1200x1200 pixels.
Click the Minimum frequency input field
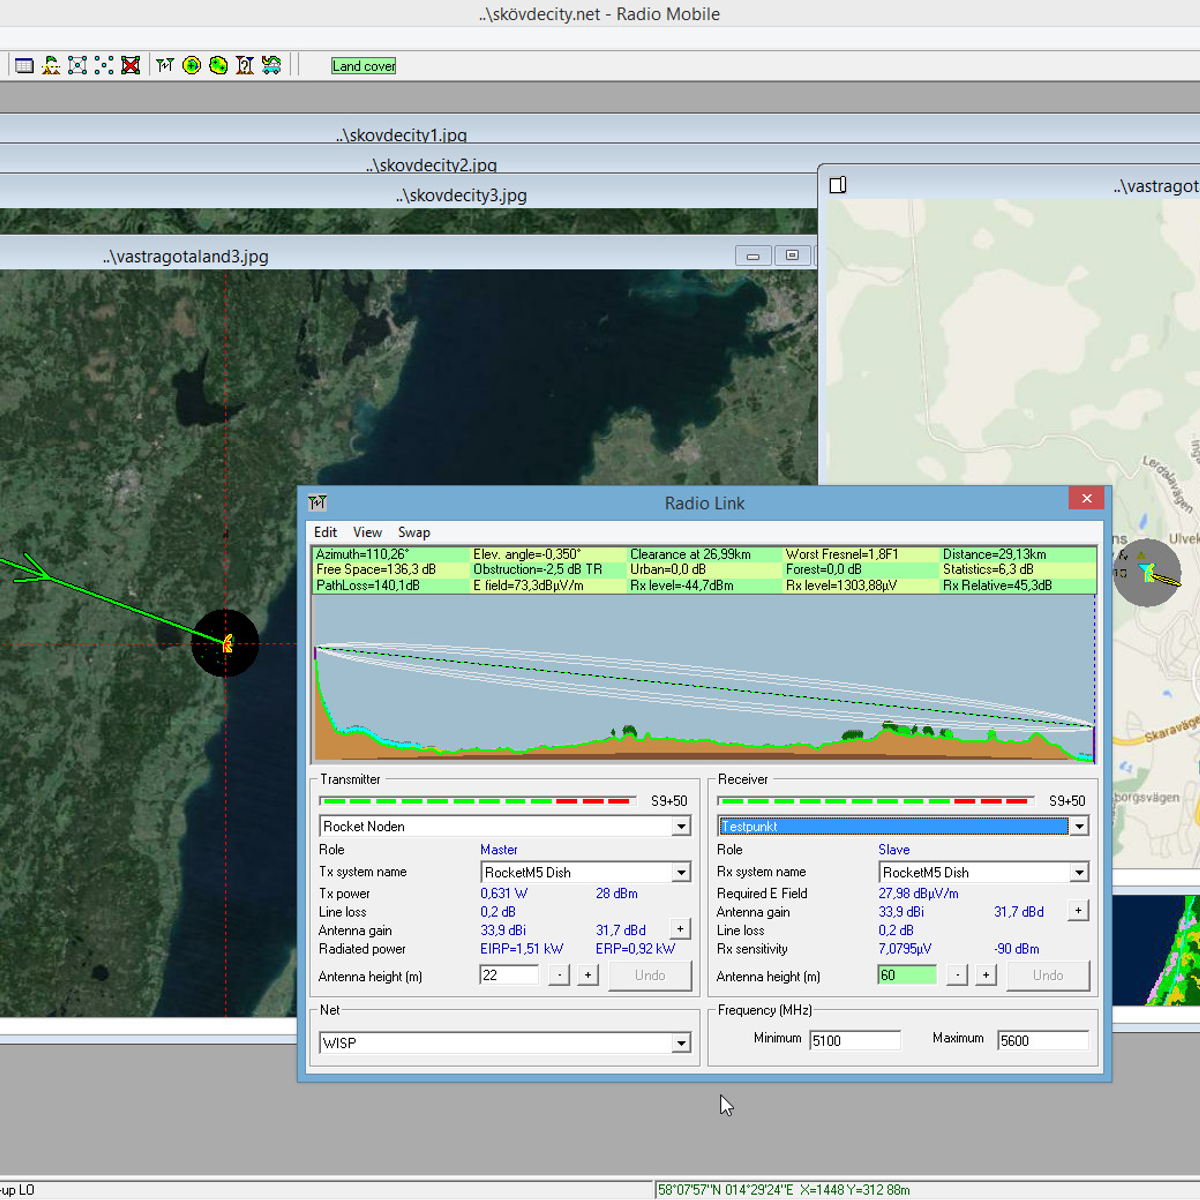click(854, 1040)
